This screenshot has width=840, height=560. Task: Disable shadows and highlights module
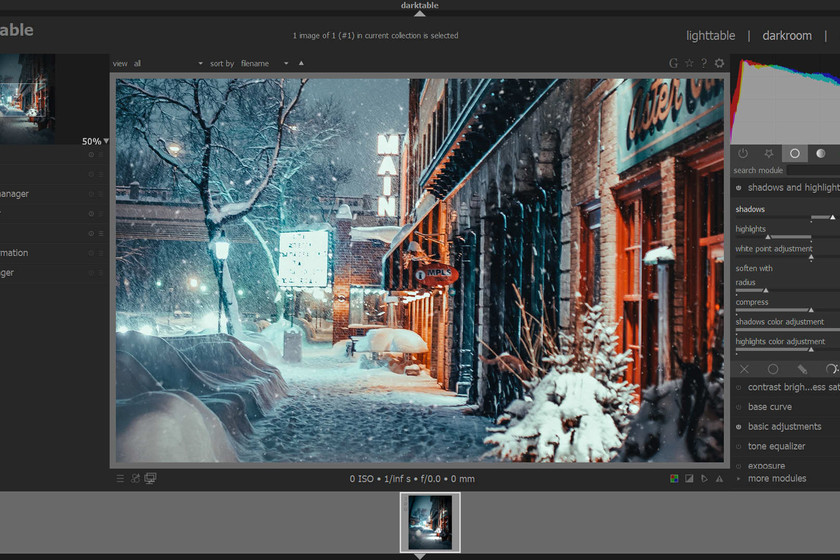point(739,188)
